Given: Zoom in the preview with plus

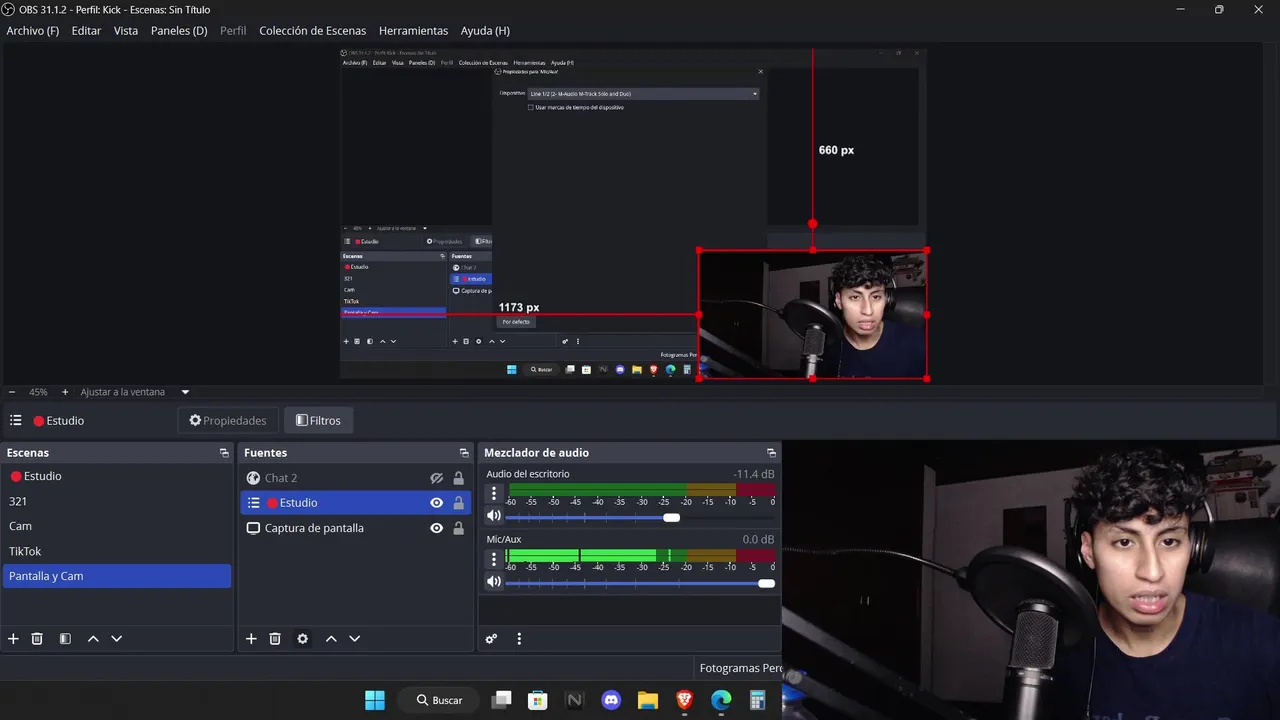Looking at the screenshot, I should (x=65, y=392).
